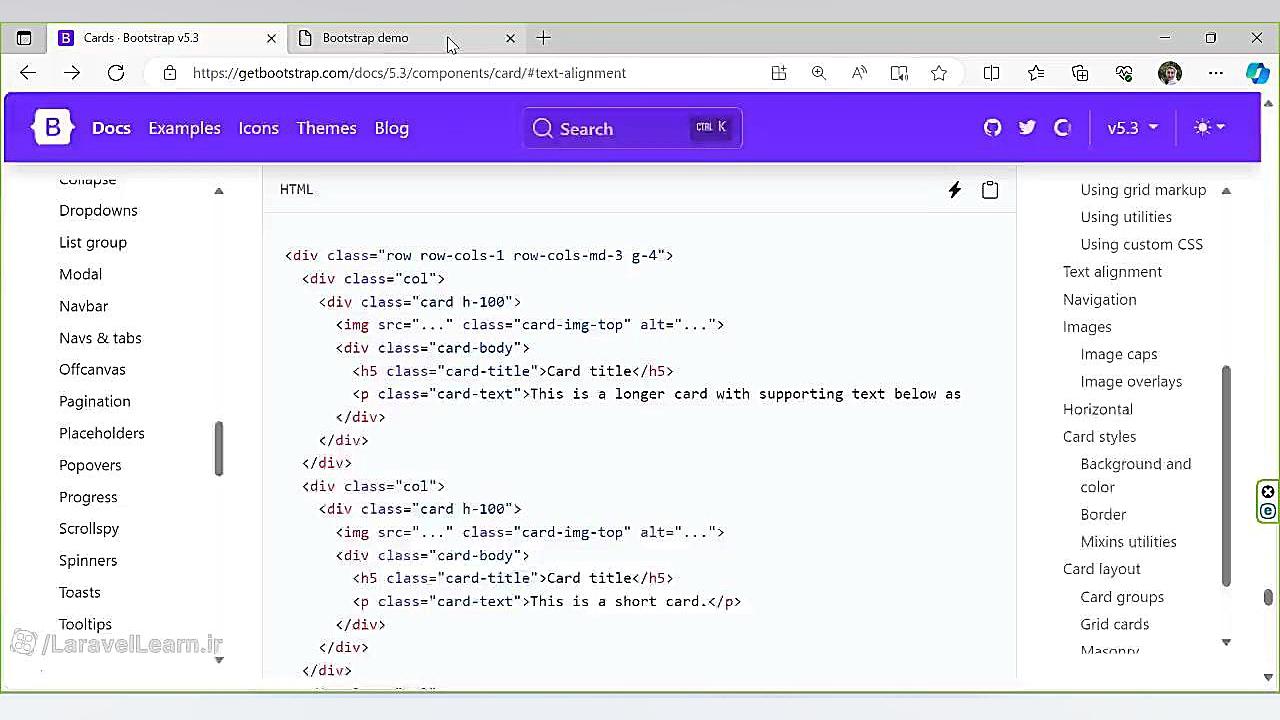
Task: Open Immersive Reader view
Action: [899, 73]
